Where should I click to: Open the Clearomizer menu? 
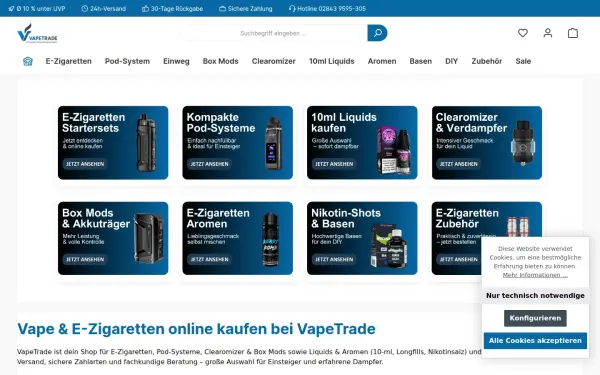[x=274, y=61]
